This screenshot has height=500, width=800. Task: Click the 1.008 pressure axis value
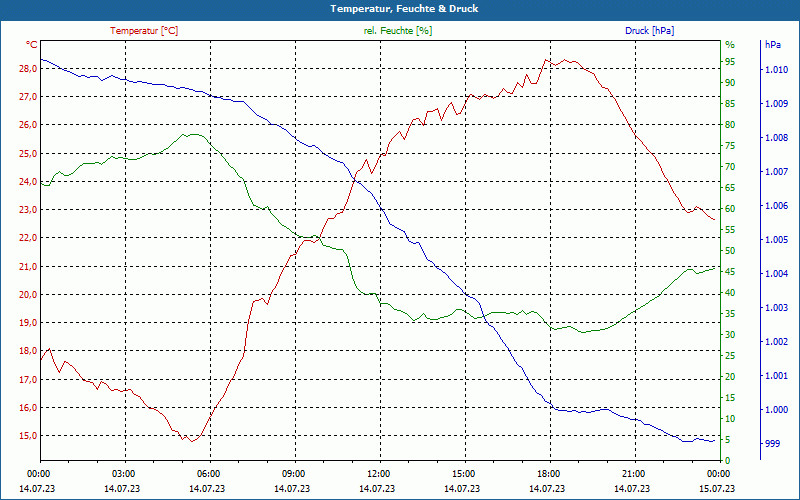pyautogui.click(x=777, y=138)
